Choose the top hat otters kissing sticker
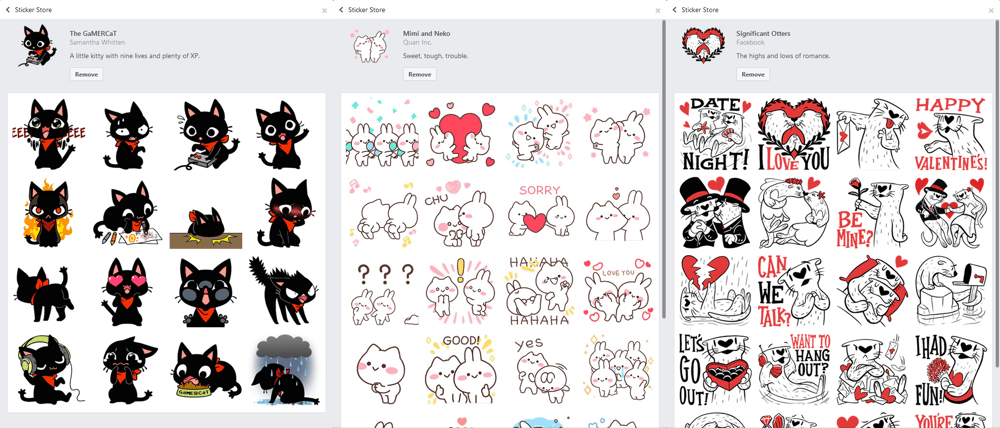The width and height of the screenshot is (1000, 428). coord(714,213)
